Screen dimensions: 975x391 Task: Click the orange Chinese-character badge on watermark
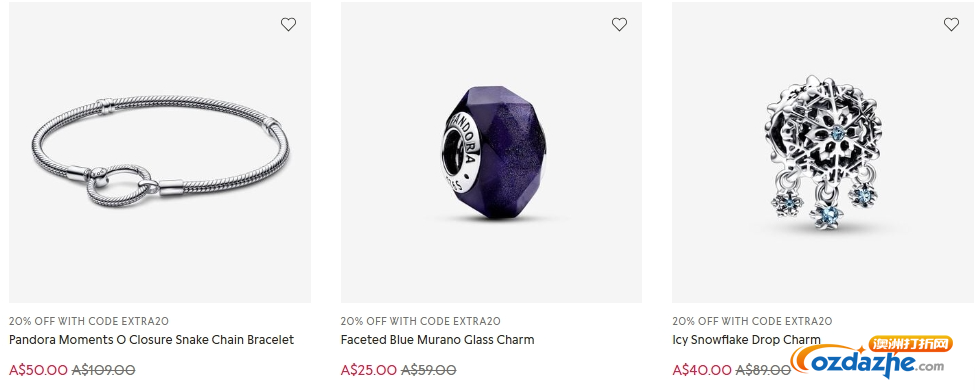click(x=910, y=344)
